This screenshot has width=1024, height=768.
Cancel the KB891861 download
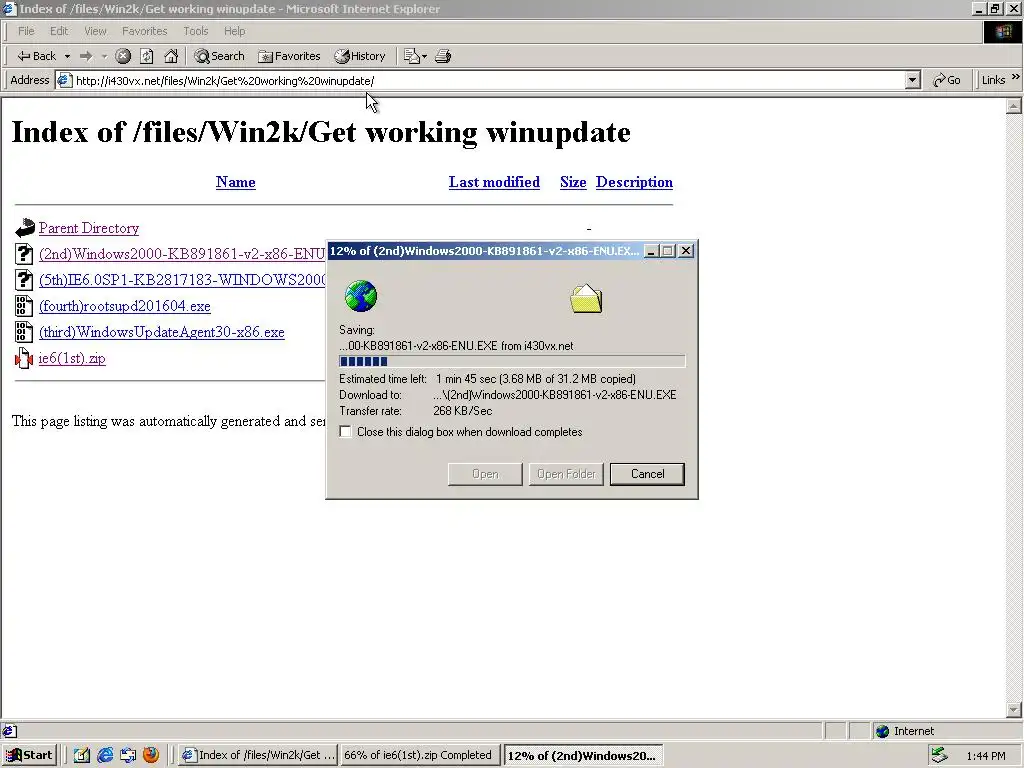click(x=647, y=474)
